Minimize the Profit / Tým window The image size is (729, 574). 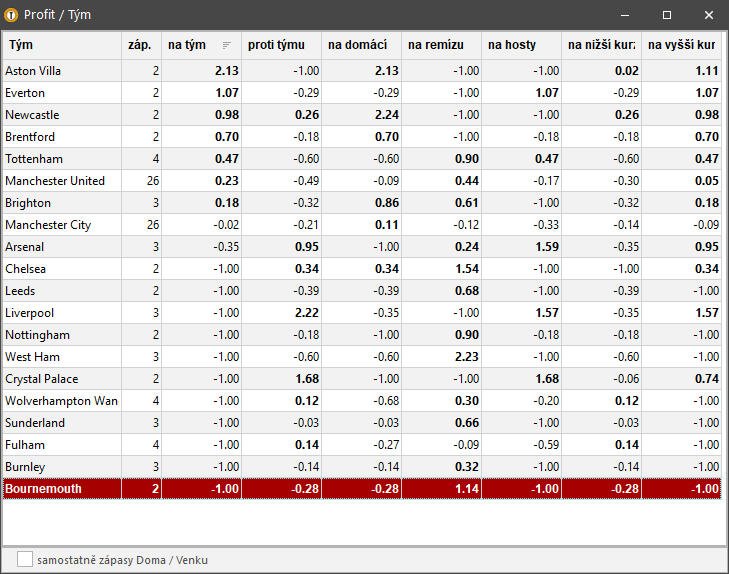625,15
